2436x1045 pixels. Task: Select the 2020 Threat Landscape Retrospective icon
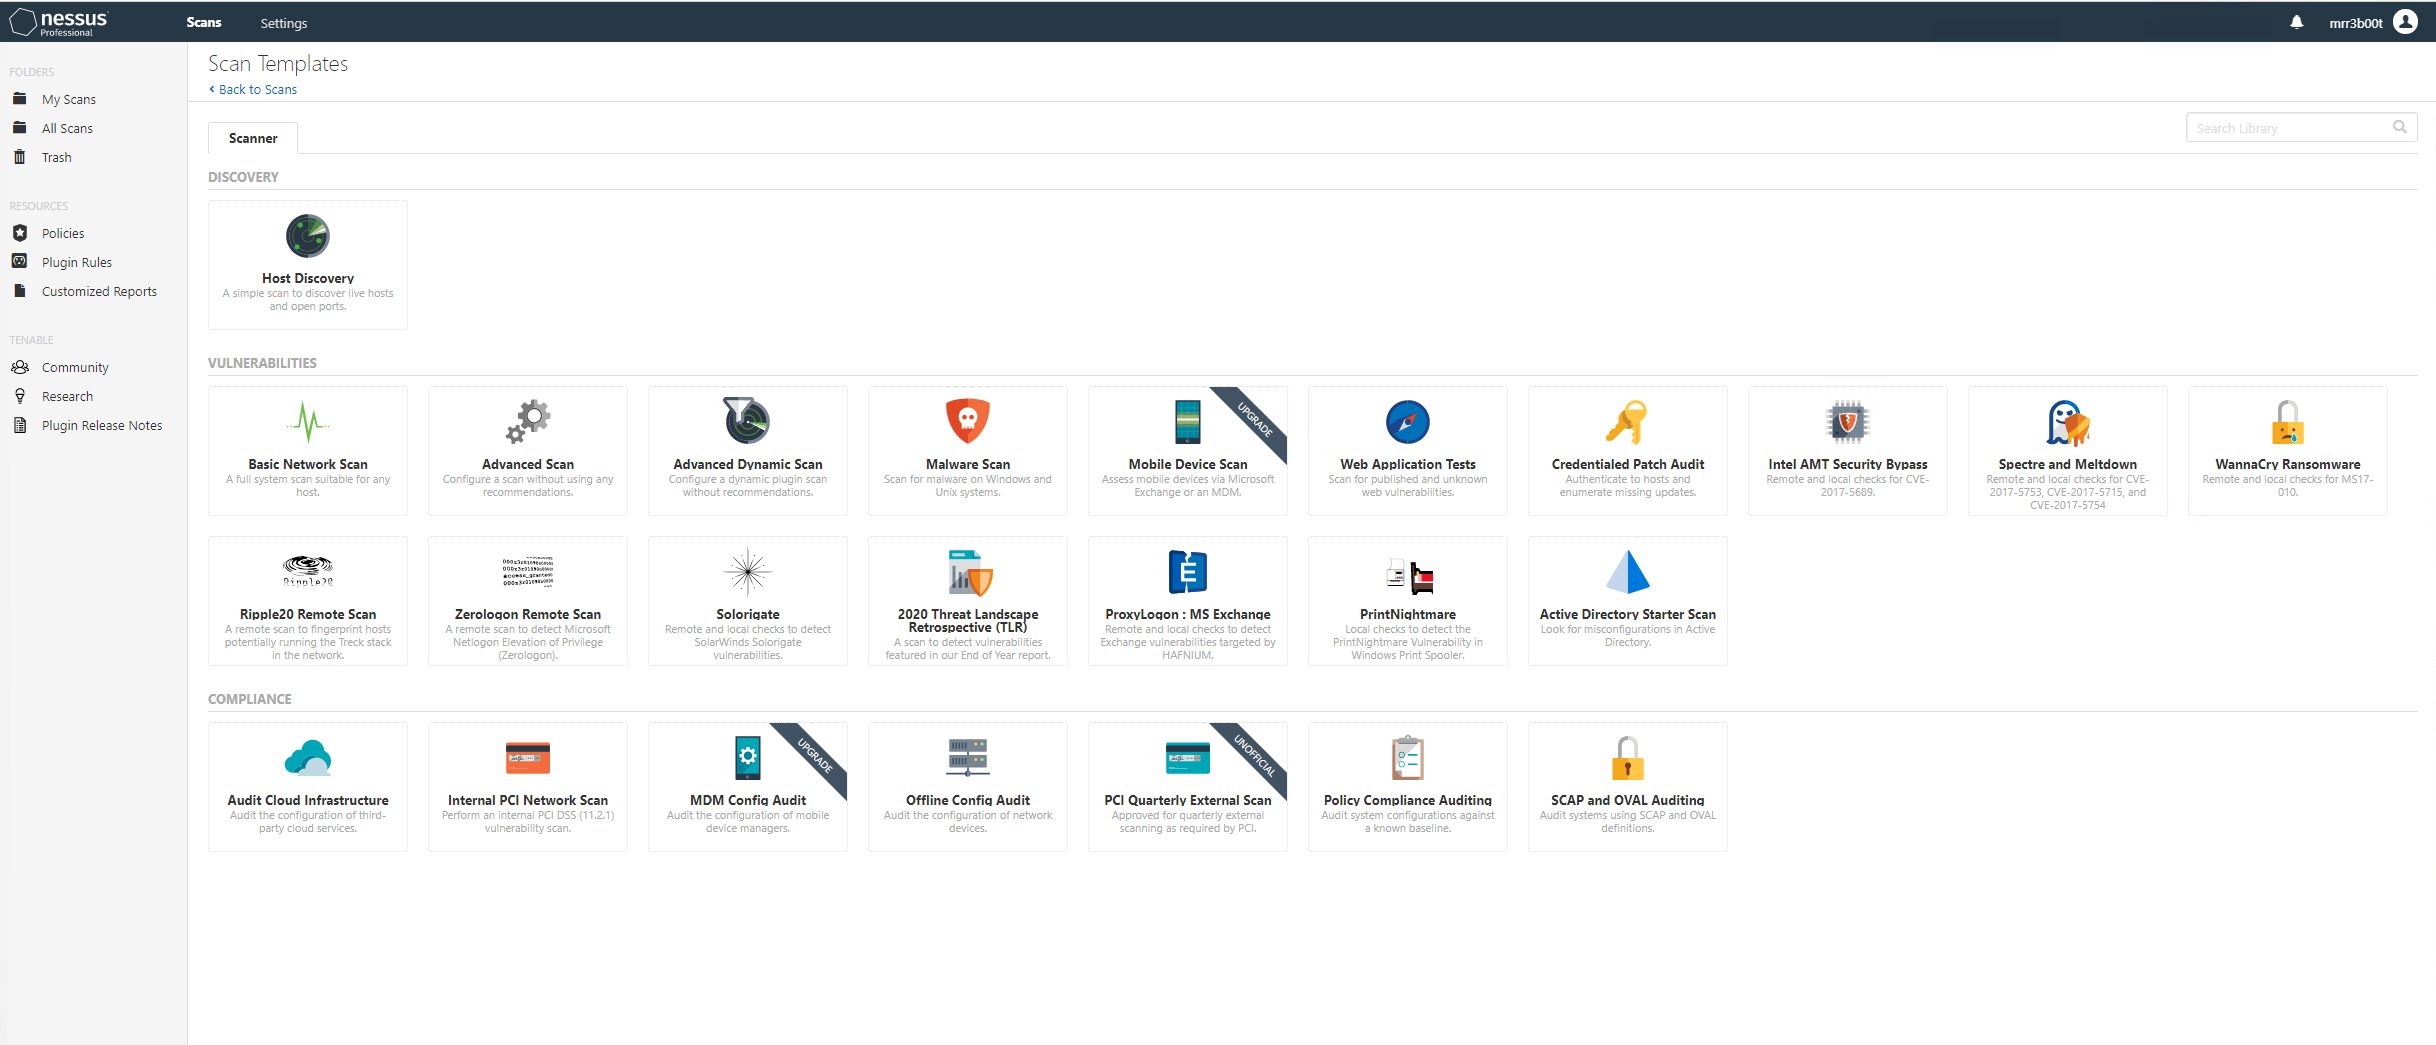tap(970, 572)
